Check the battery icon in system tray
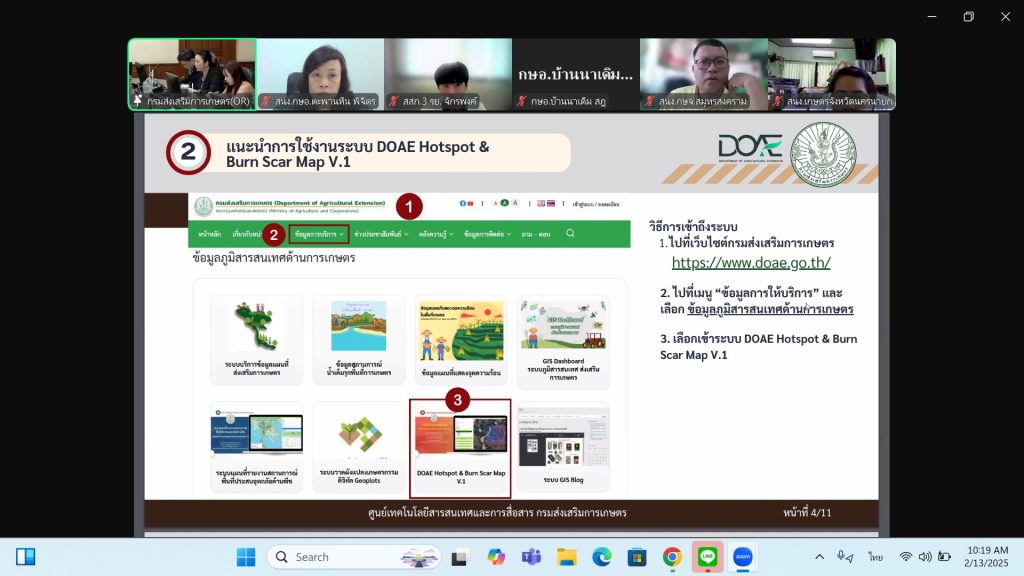This screenshot has width=1024, height=576. pos(944,557)
